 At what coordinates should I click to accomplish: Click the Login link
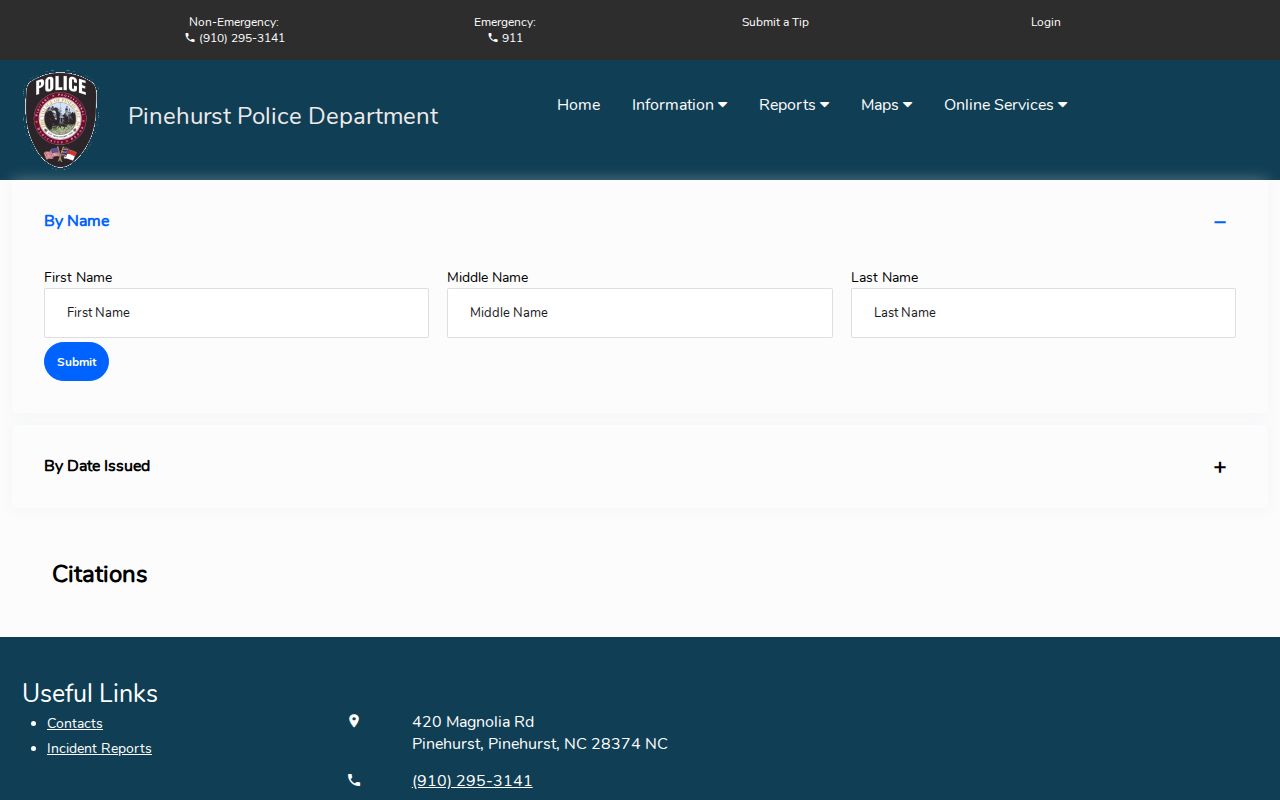tap(1046, 22)
